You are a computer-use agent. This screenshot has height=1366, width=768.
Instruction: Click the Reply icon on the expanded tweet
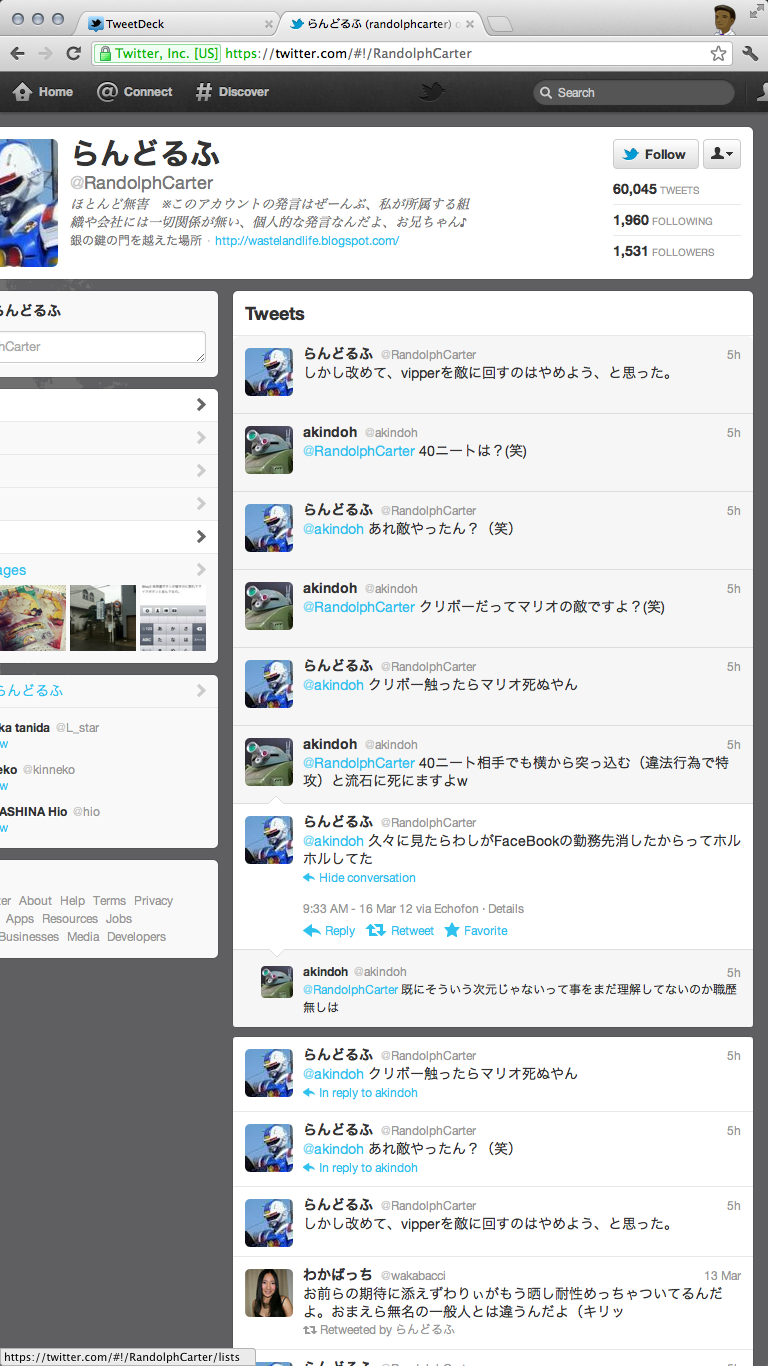329,931
